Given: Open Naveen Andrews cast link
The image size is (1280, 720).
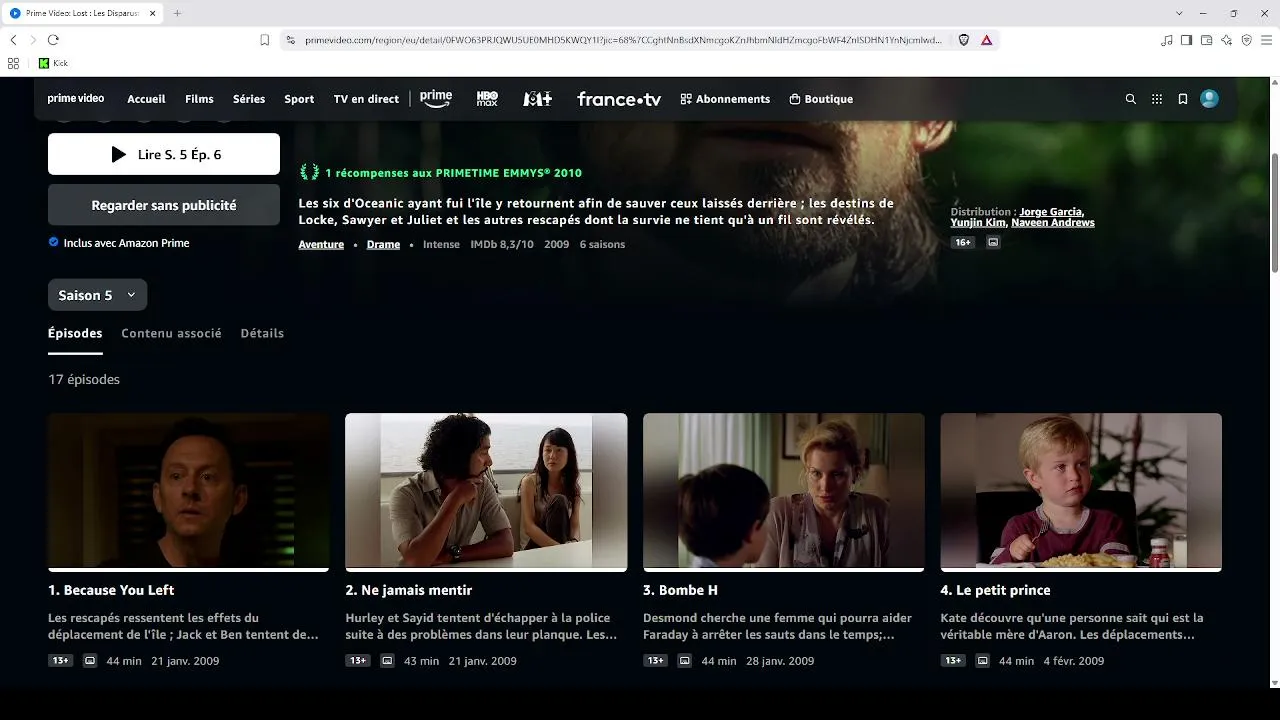Looking at the screenshot, I should tap(1053, 222).
